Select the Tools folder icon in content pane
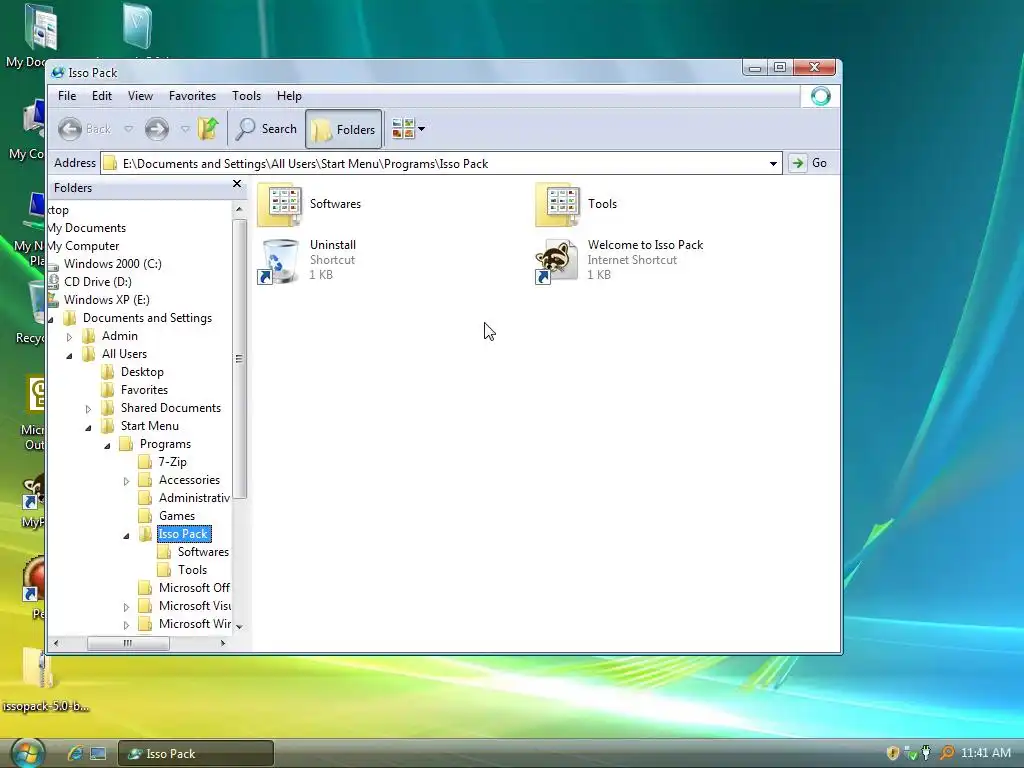This screenshot has height=768, width=1024. [x=558, y=204]
